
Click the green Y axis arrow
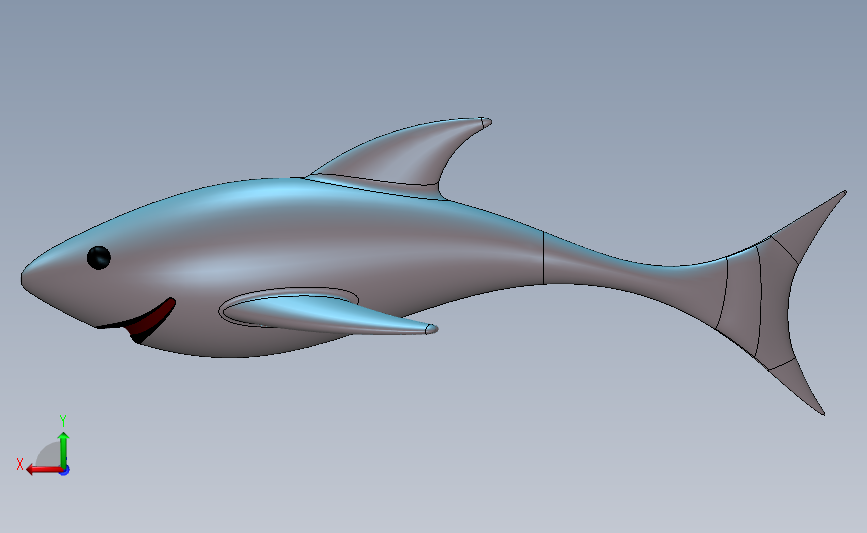(x=64, y=450)
